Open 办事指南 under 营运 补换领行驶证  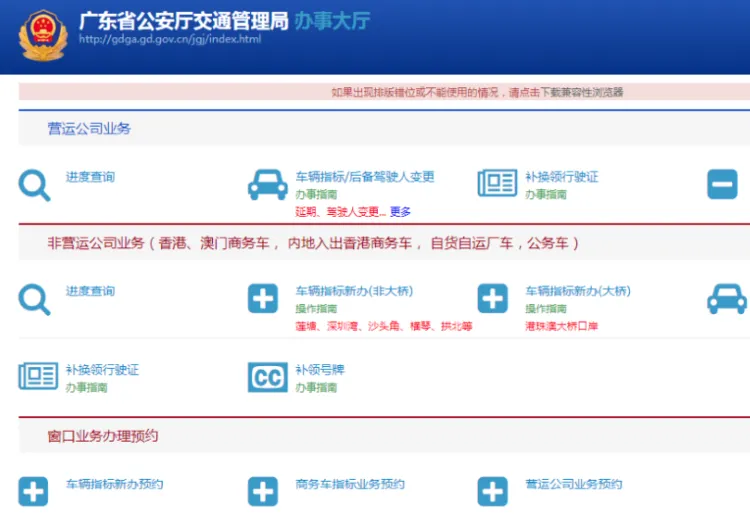(x=546, y=194)
